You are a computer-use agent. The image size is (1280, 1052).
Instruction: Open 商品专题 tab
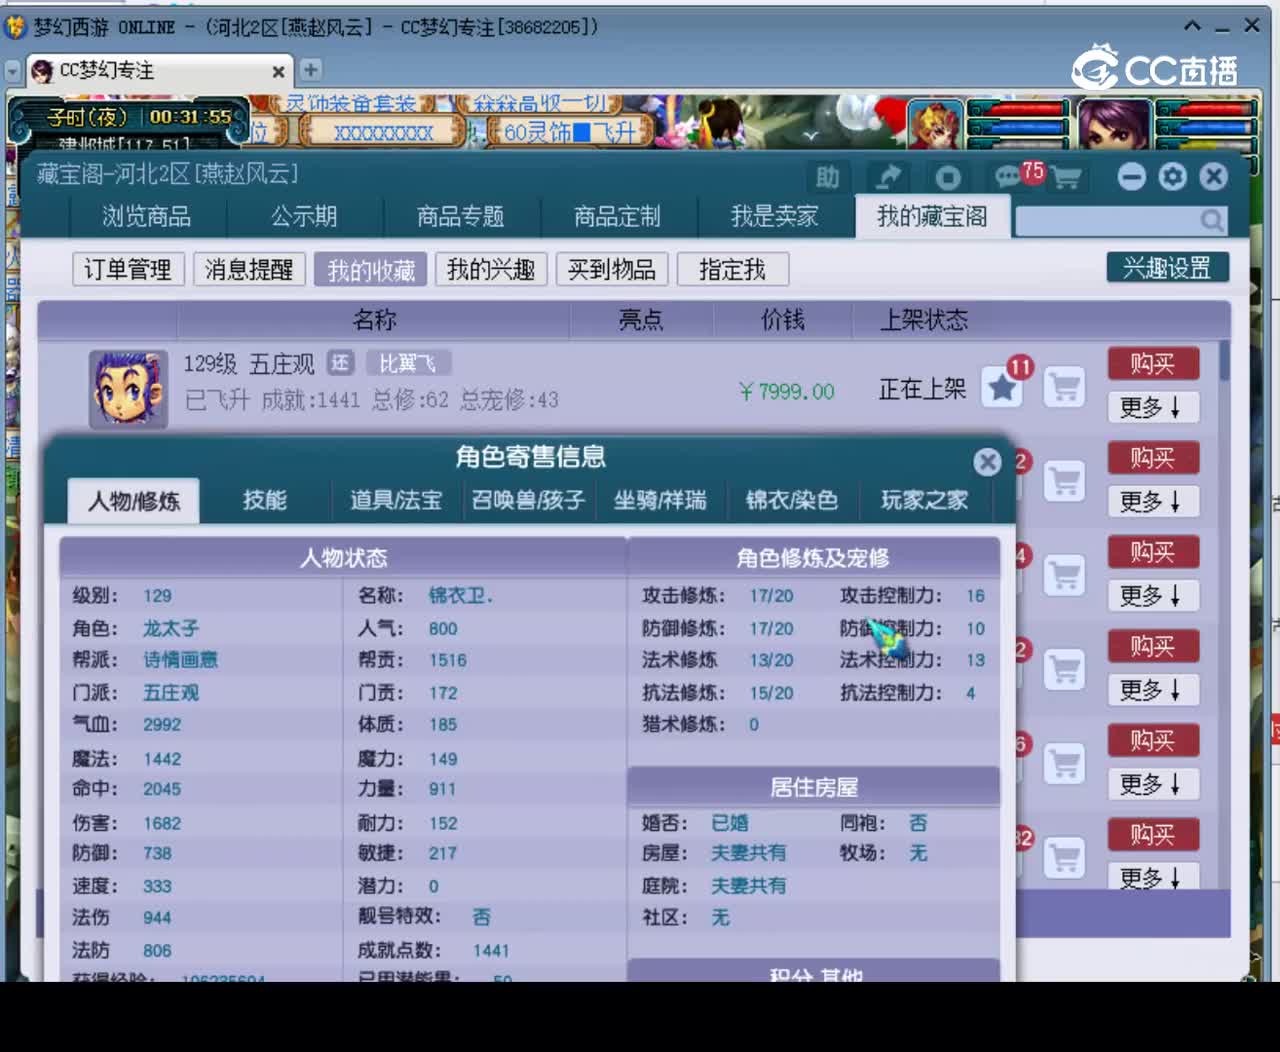click(x=461, y=216)
